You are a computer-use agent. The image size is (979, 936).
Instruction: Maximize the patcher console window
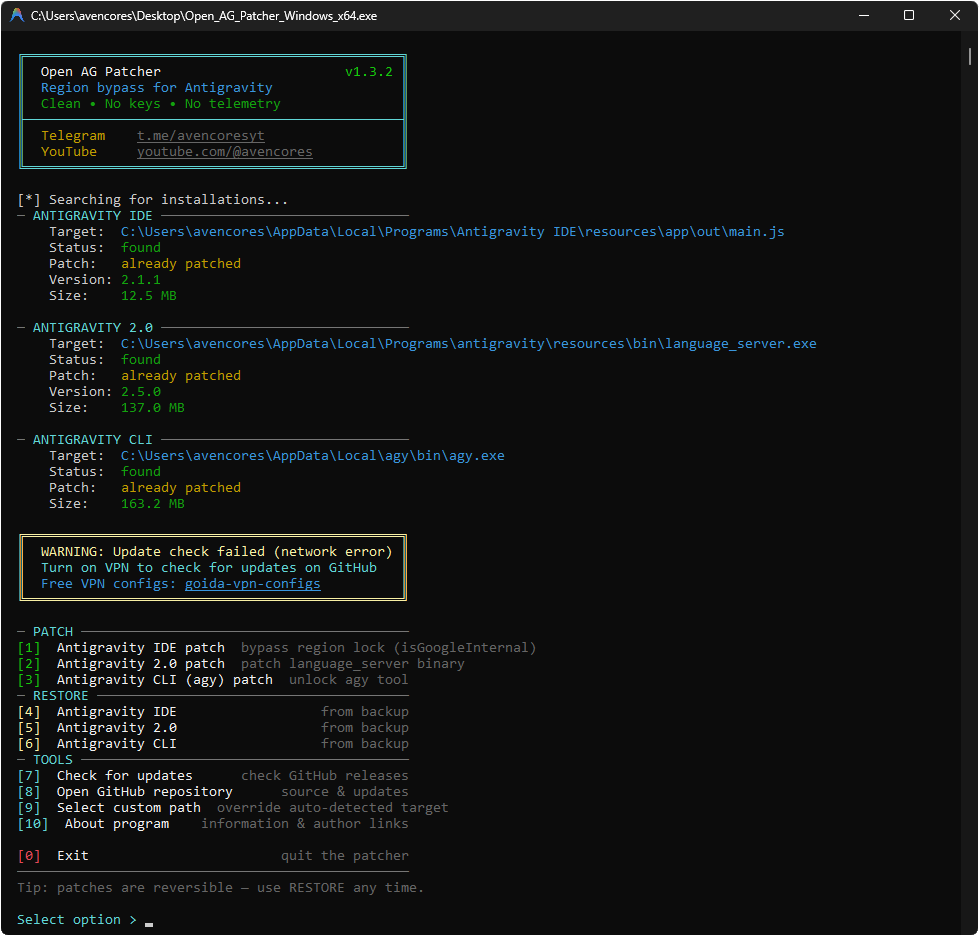909,16
